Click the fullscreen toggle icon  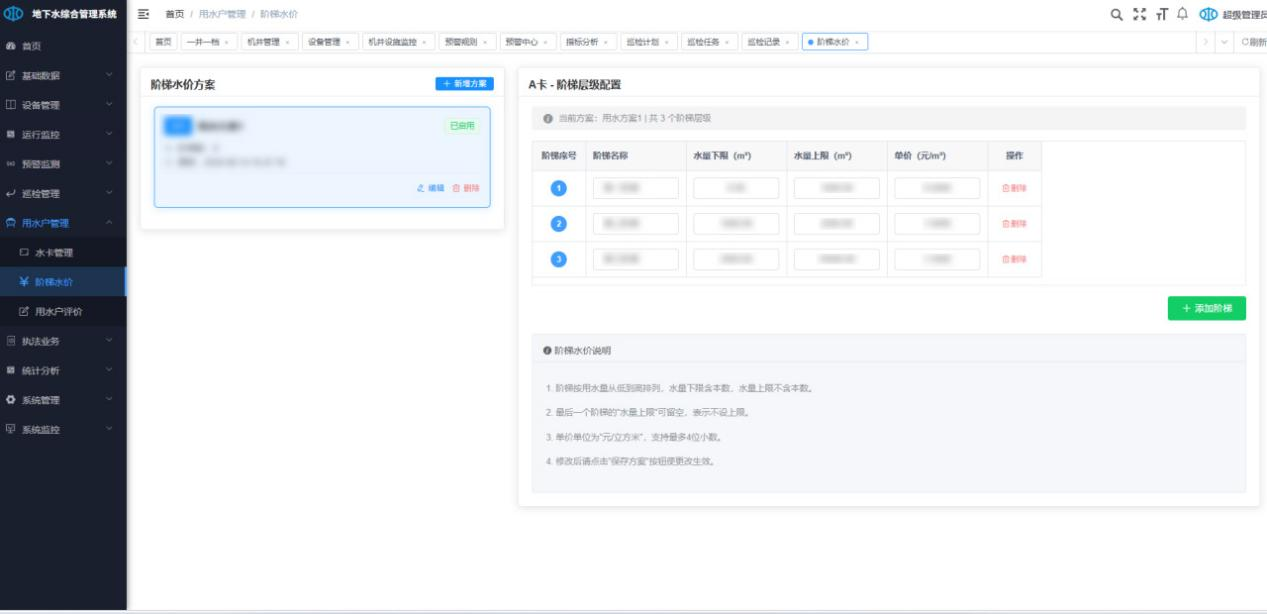coord(1139,14)
